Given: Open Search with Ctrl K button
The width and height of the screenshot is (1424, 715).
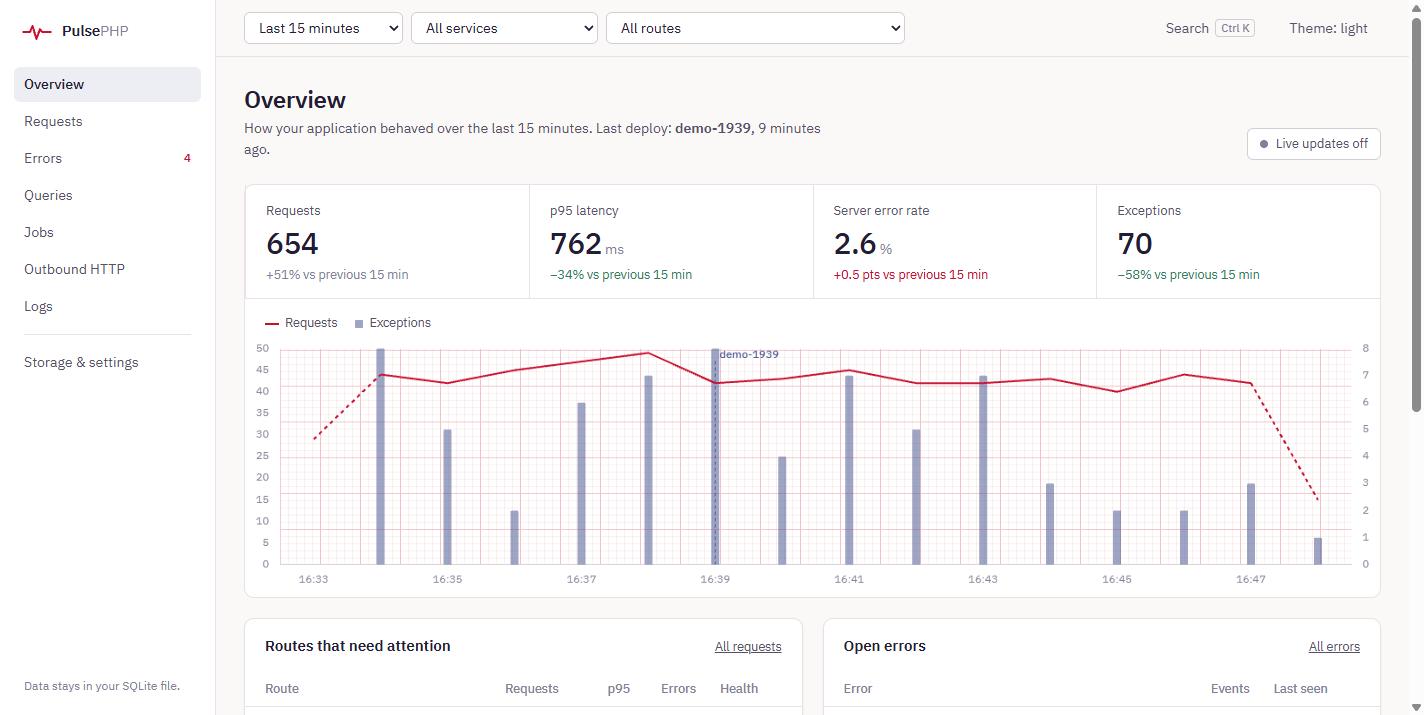Looking at the screenshot, I should 1210,28.
